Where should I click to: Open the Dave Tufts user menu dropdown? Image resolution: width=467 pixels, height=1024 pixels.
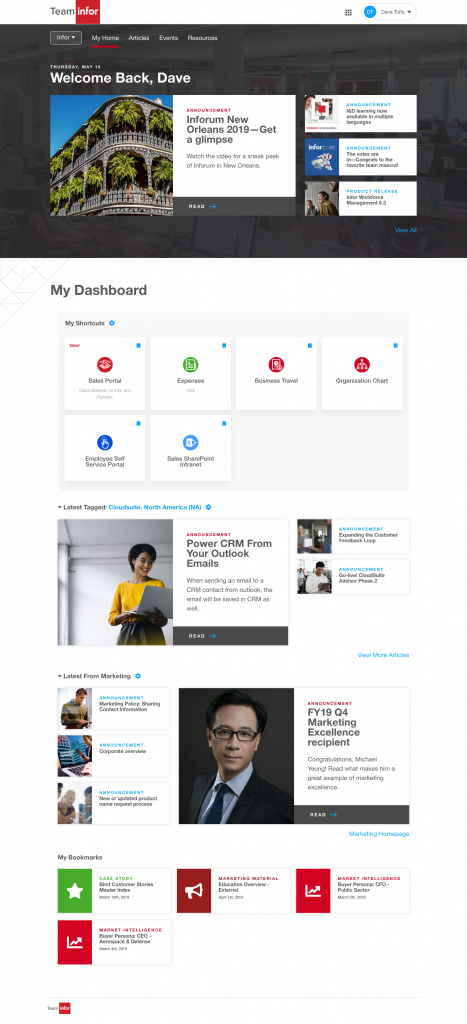pyautogui.click(x=390, y=12)
